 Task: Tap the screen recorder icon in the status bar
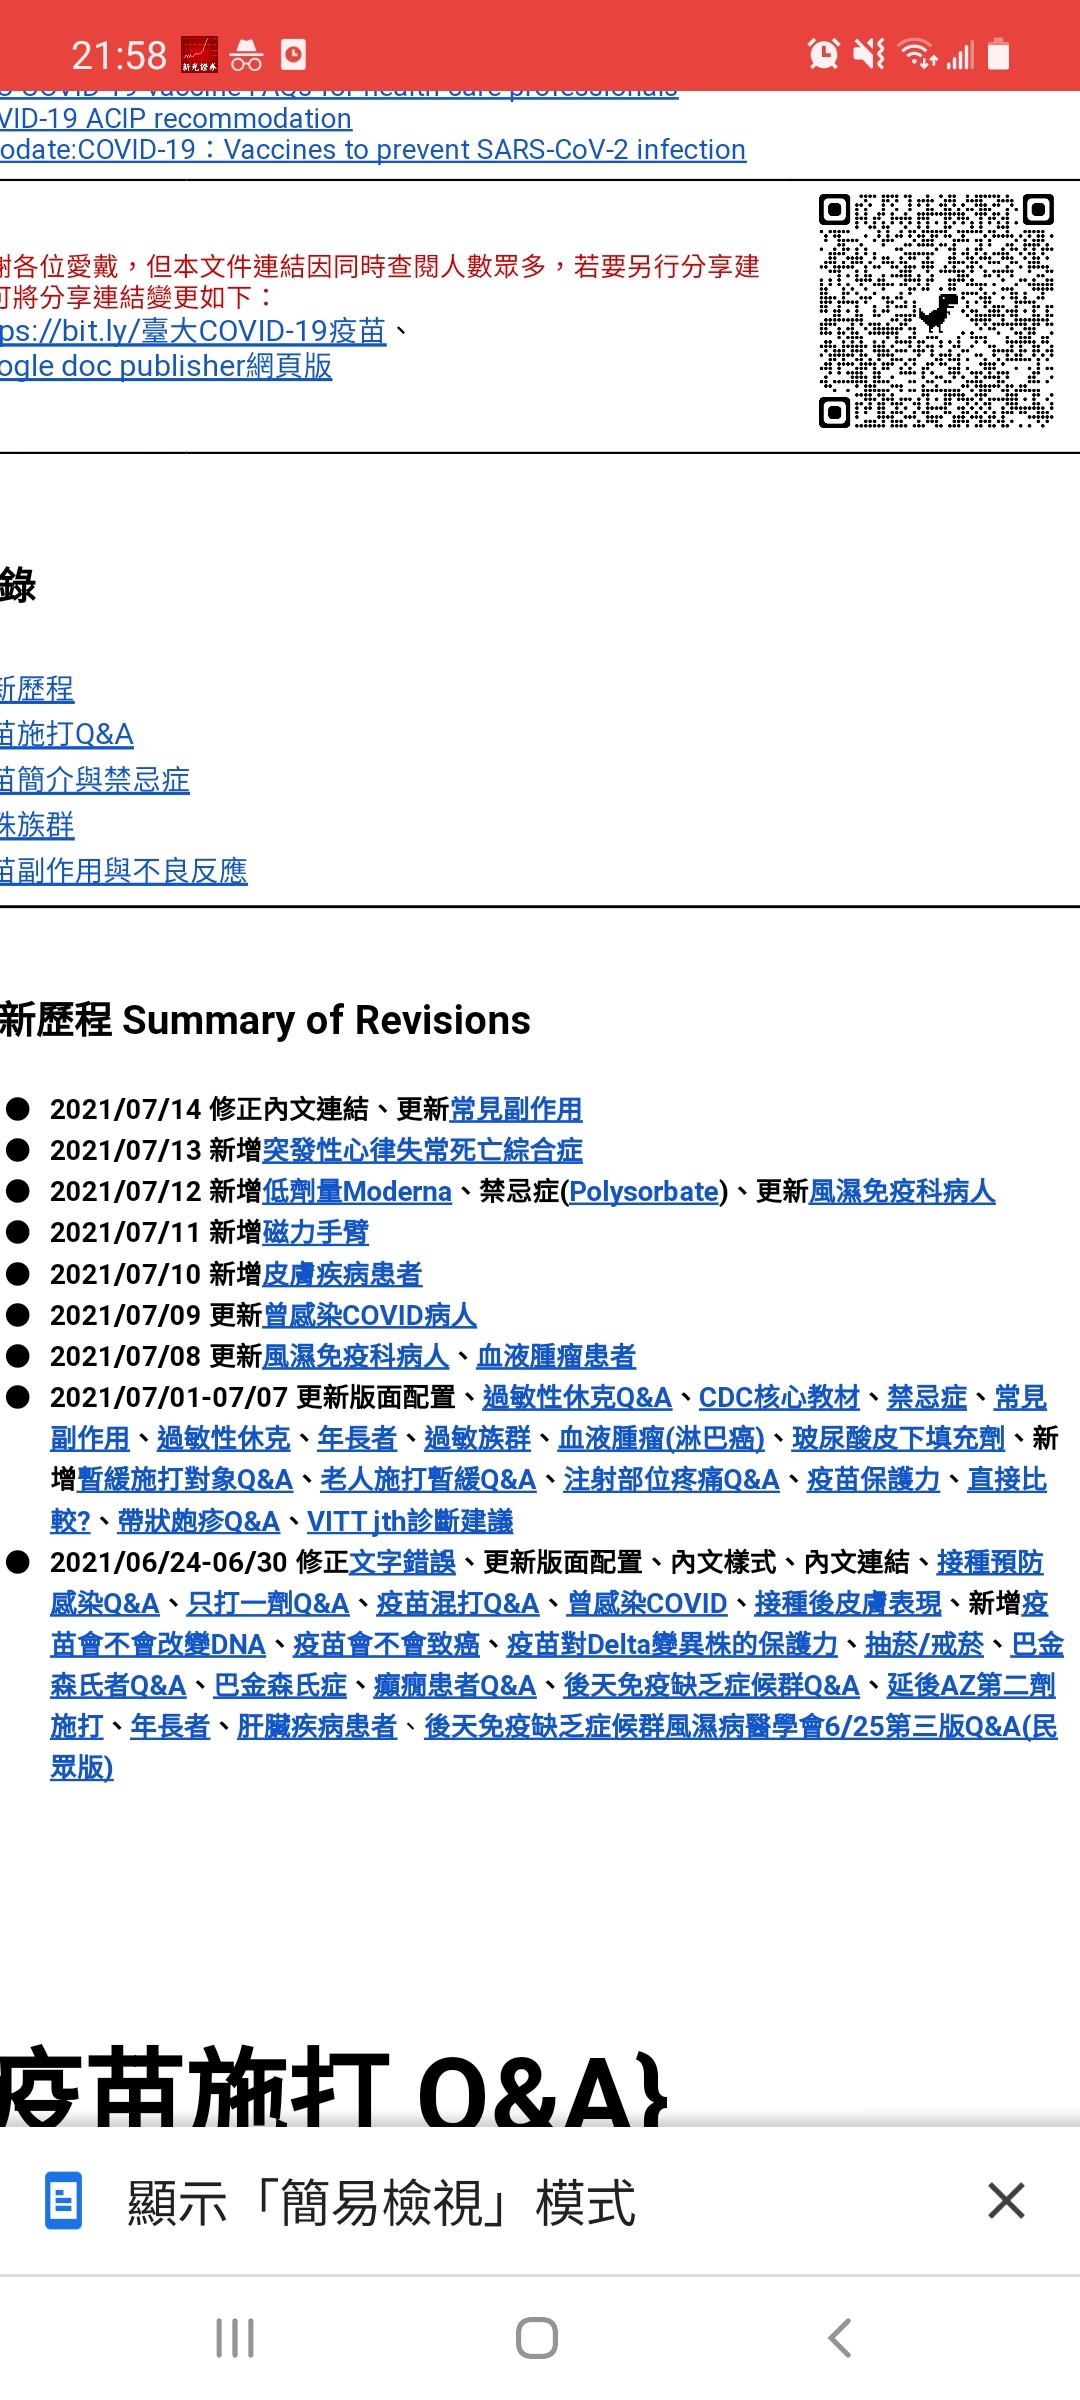293,54
